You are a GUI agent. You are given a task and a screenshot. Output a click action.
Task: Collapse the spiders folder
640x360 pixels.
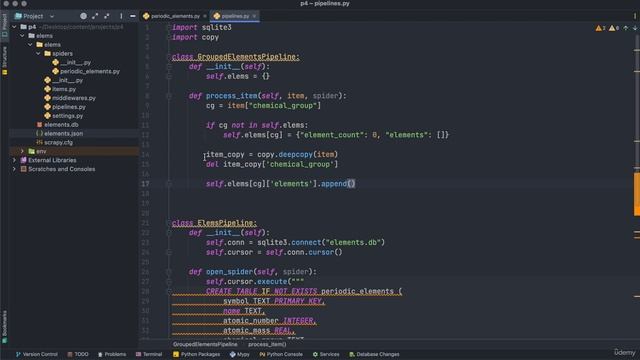pyautogui.click(x=38, y=53)
